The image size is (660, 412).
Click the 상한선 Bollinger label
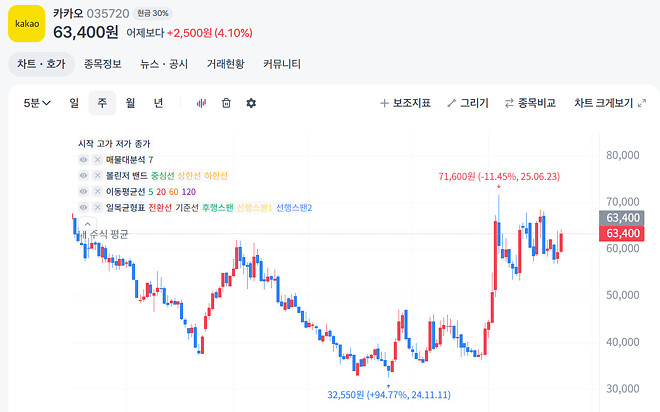tap(189, 176)
